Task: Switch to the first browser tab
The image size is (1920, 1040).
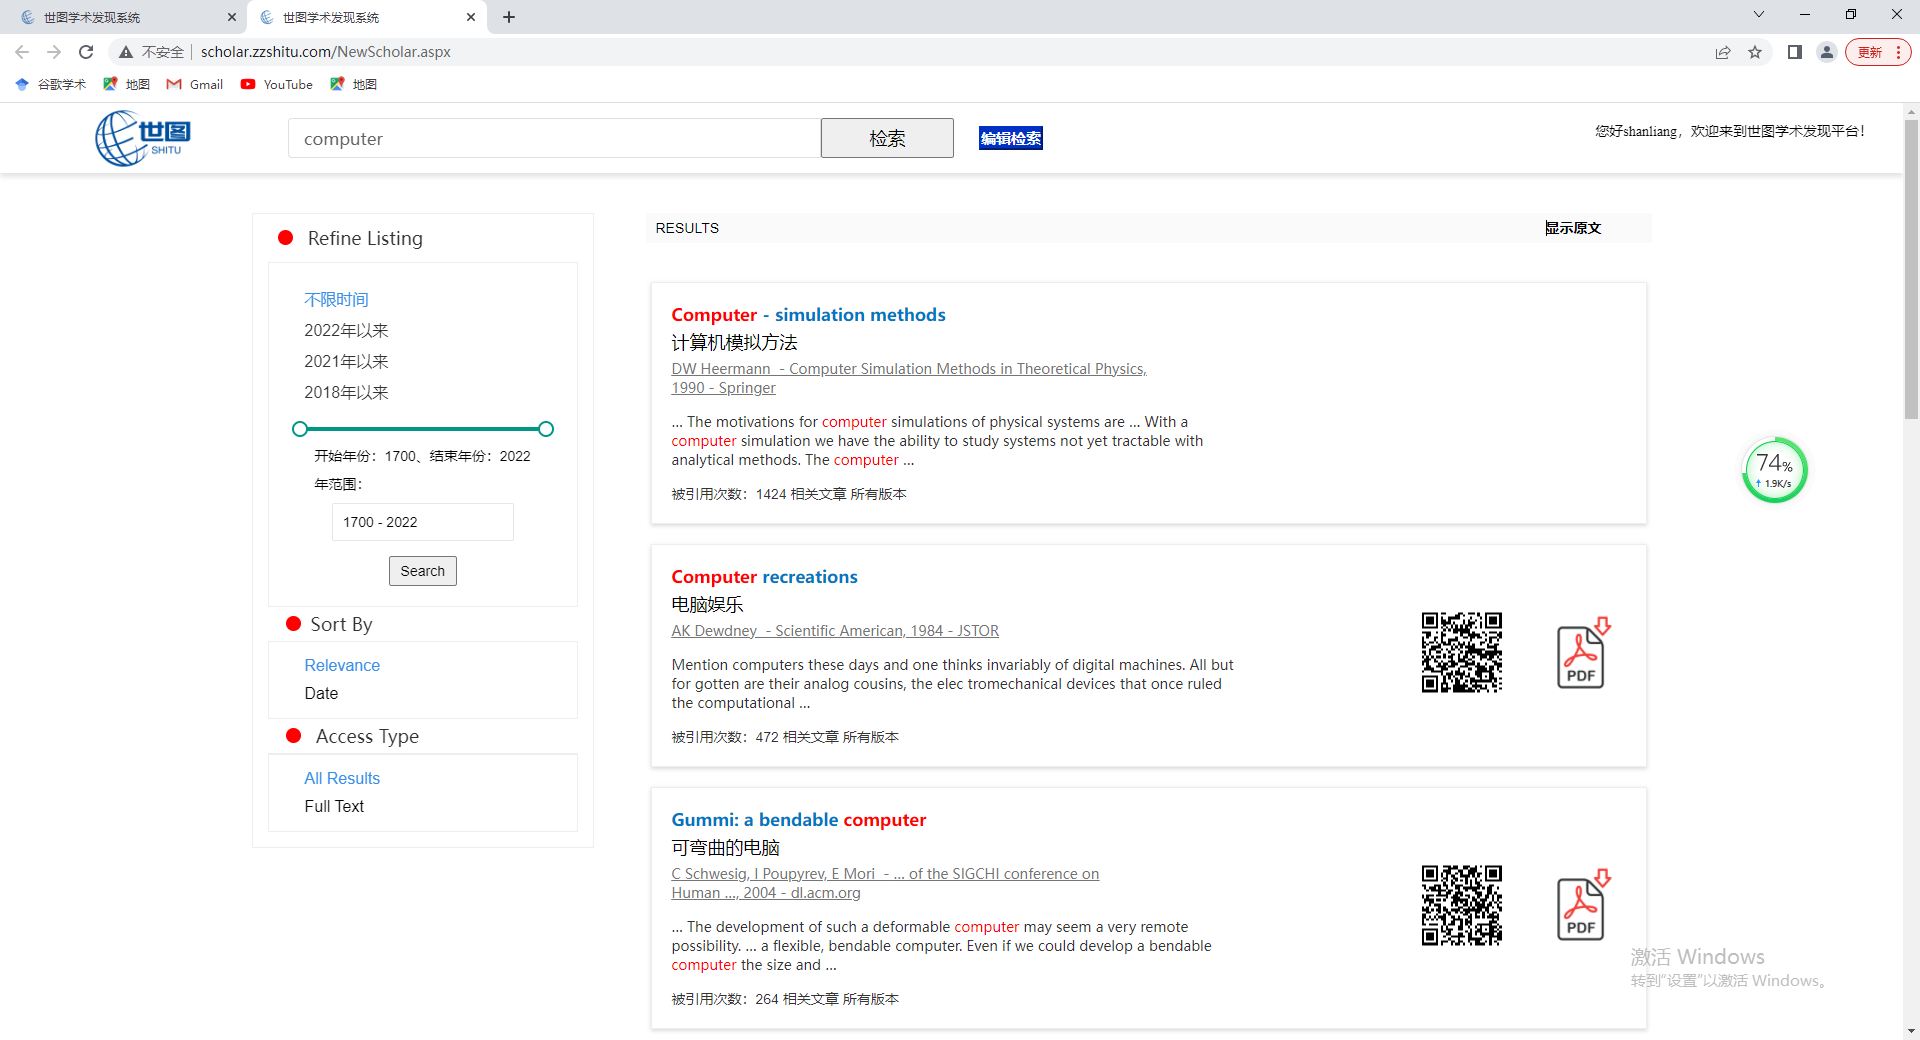Action: tap(125, 17)
